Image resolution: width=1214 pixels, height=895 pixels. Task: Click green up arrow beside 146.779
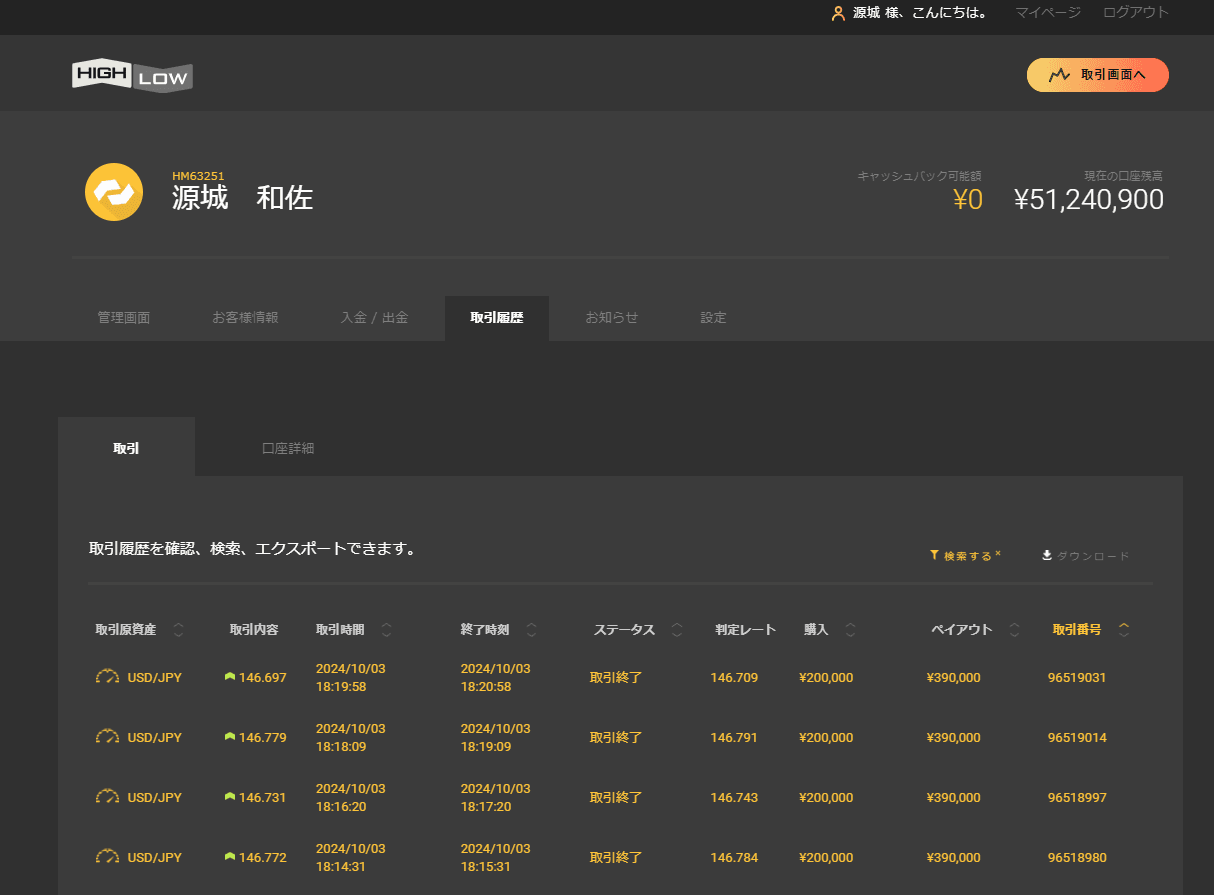pos(230,737)
